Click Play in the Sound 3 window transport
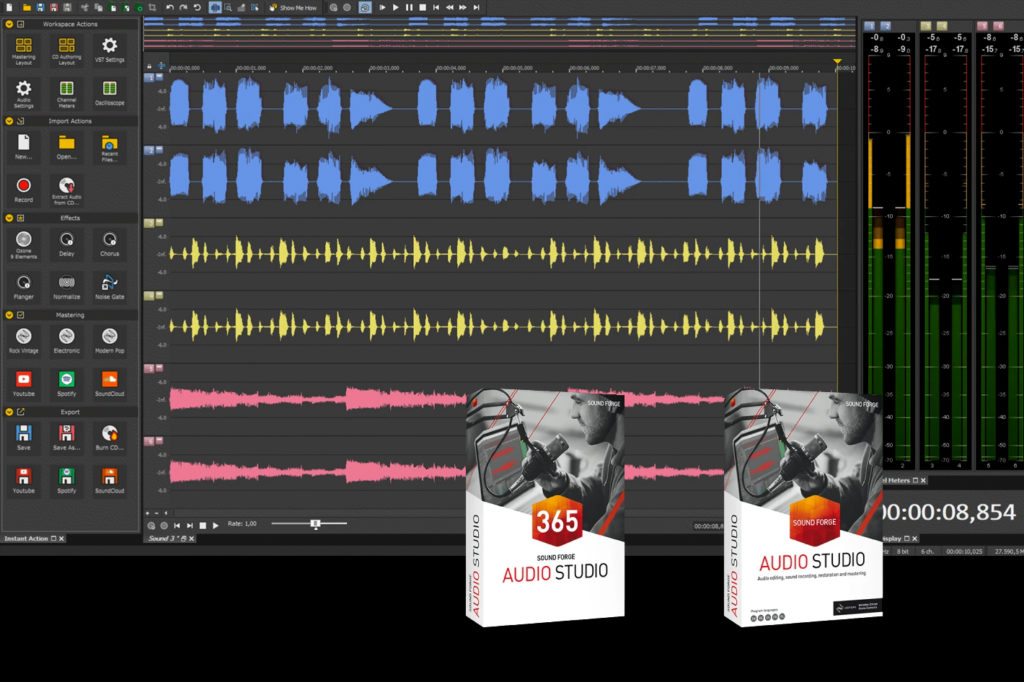 point(216,525)
